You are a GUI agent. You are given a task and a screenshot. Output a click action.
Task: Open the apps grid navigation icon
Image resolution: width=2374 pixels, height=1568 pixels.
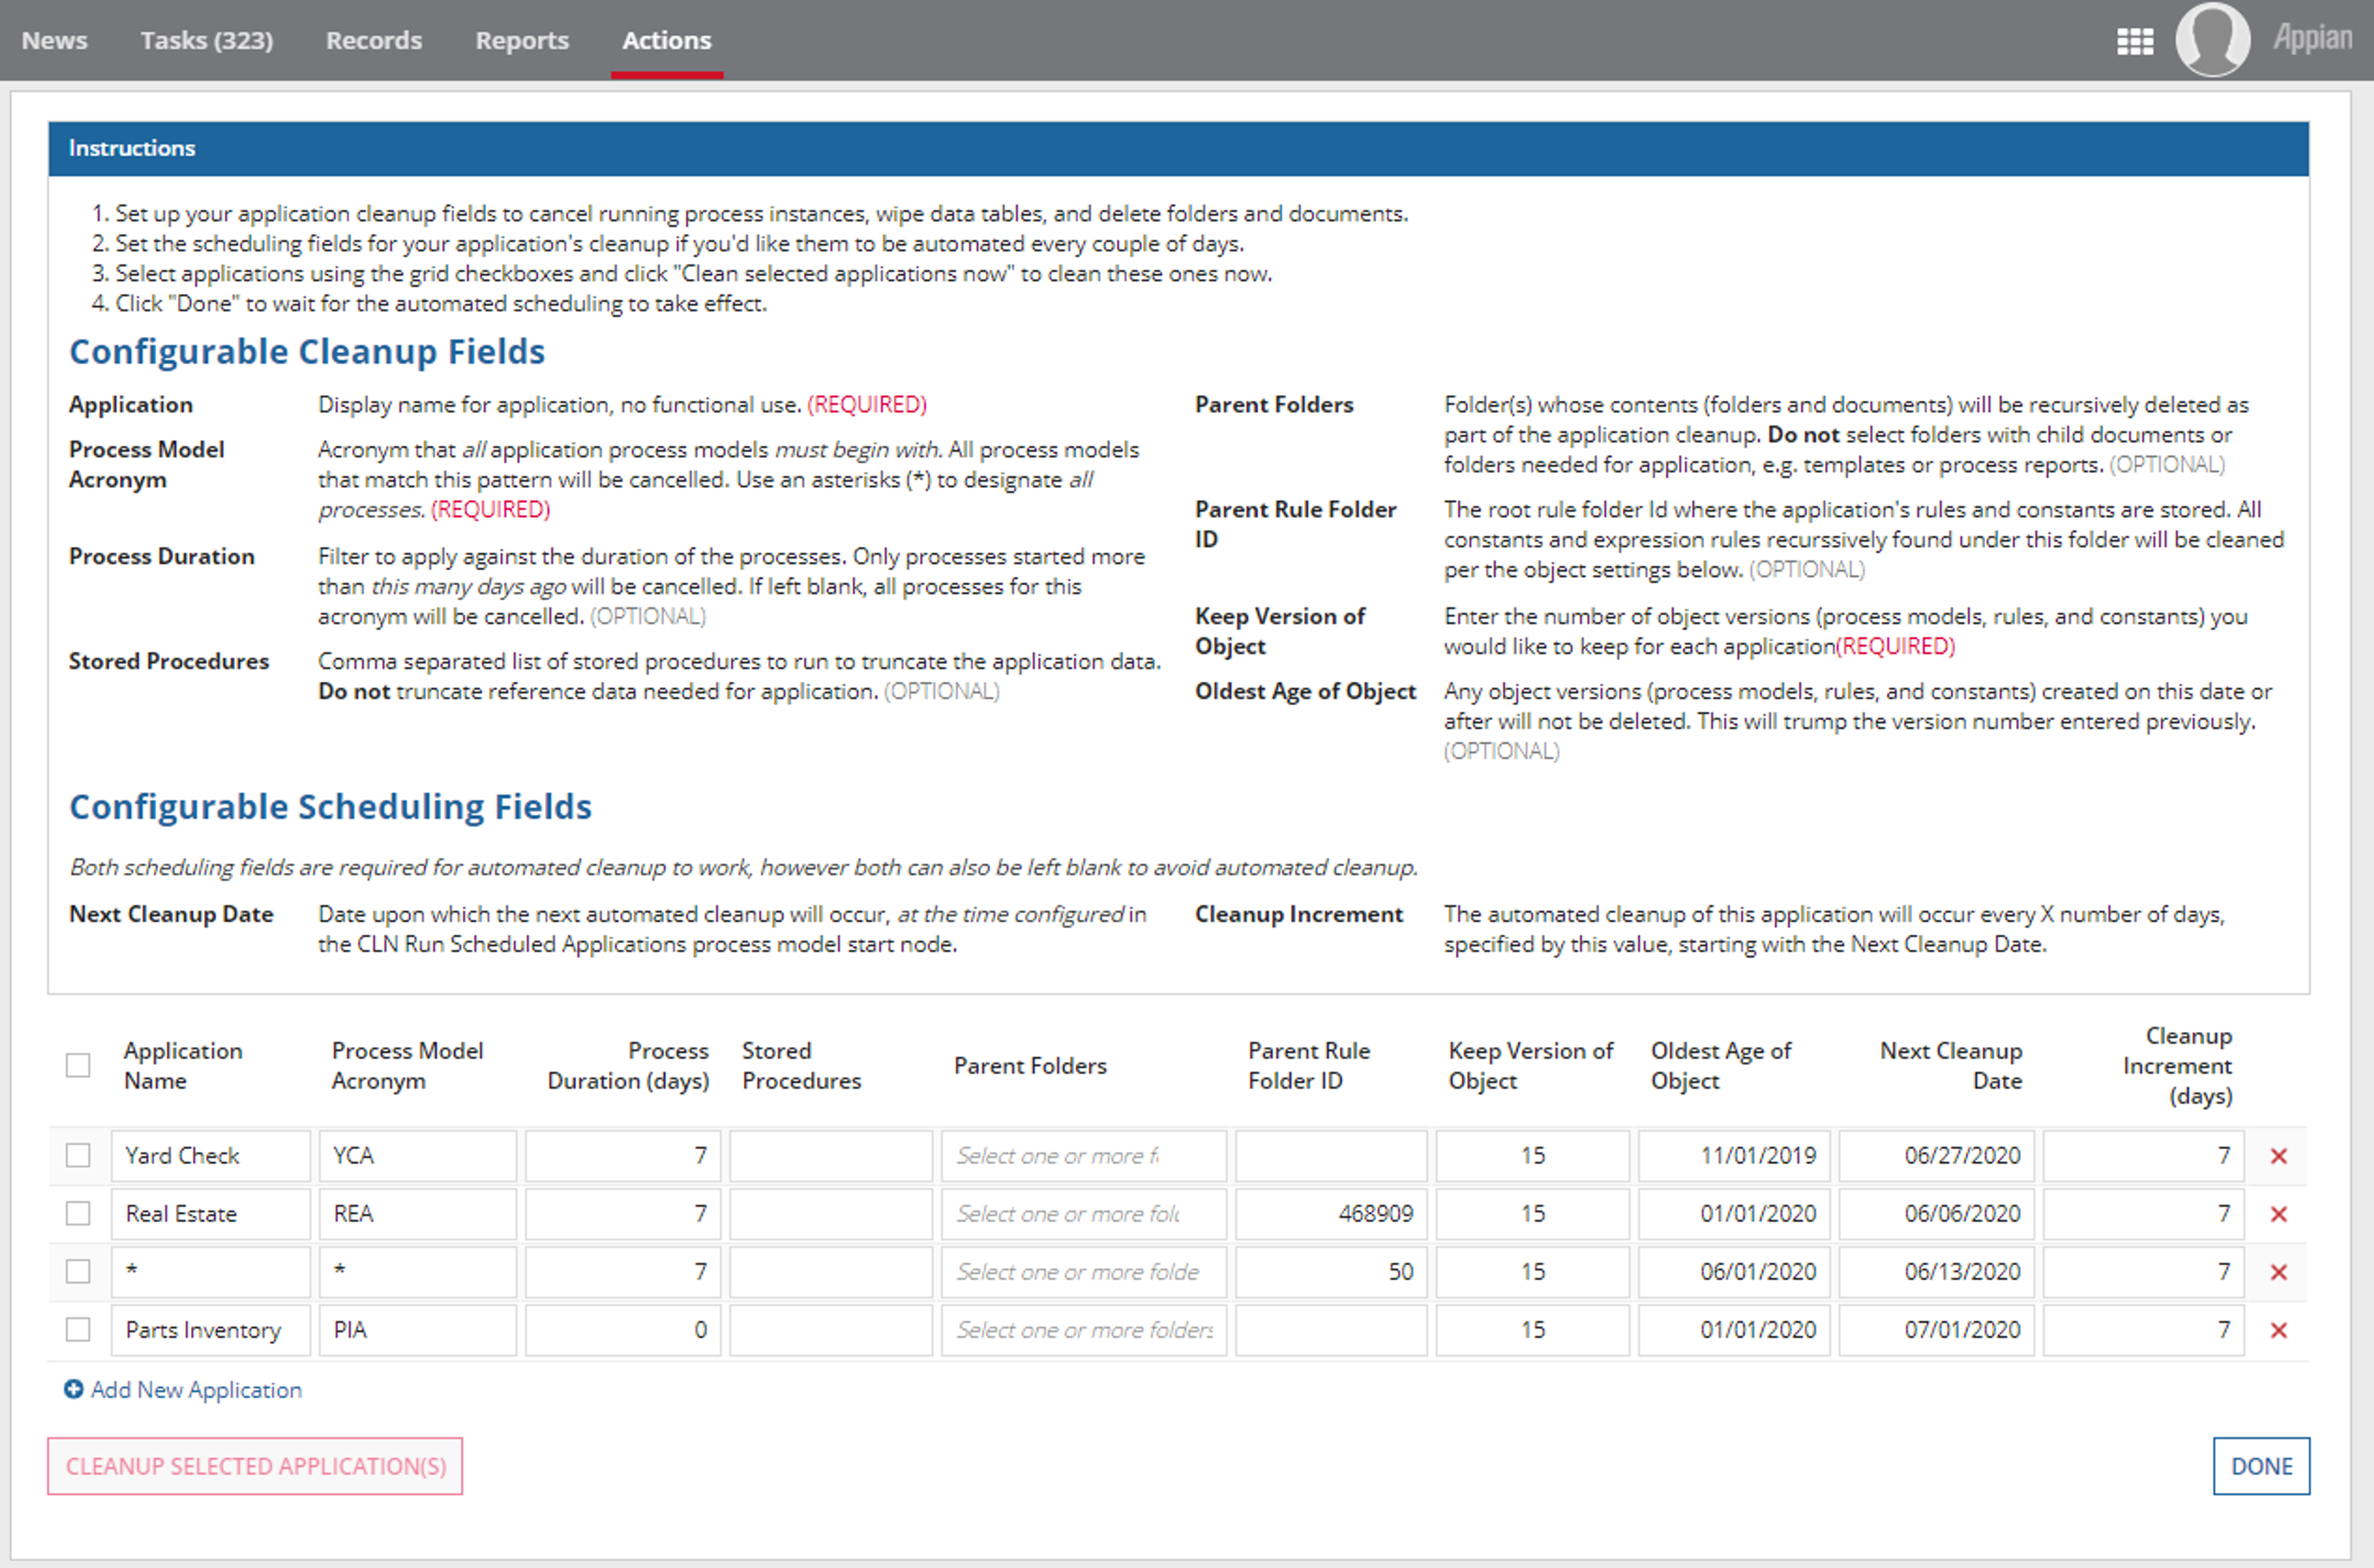point(2135,41)
